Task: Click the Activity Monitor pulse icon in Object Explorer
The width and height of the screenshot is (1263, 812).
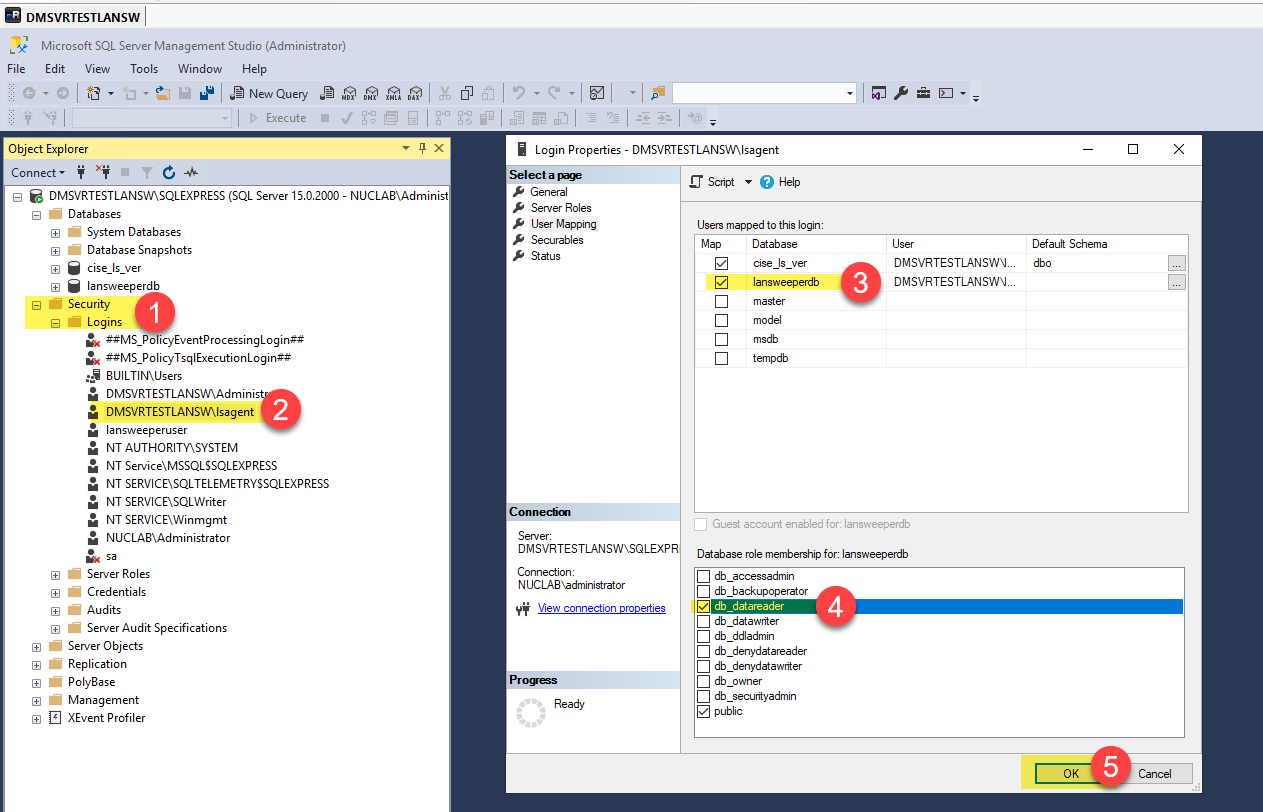Action: 190,172
